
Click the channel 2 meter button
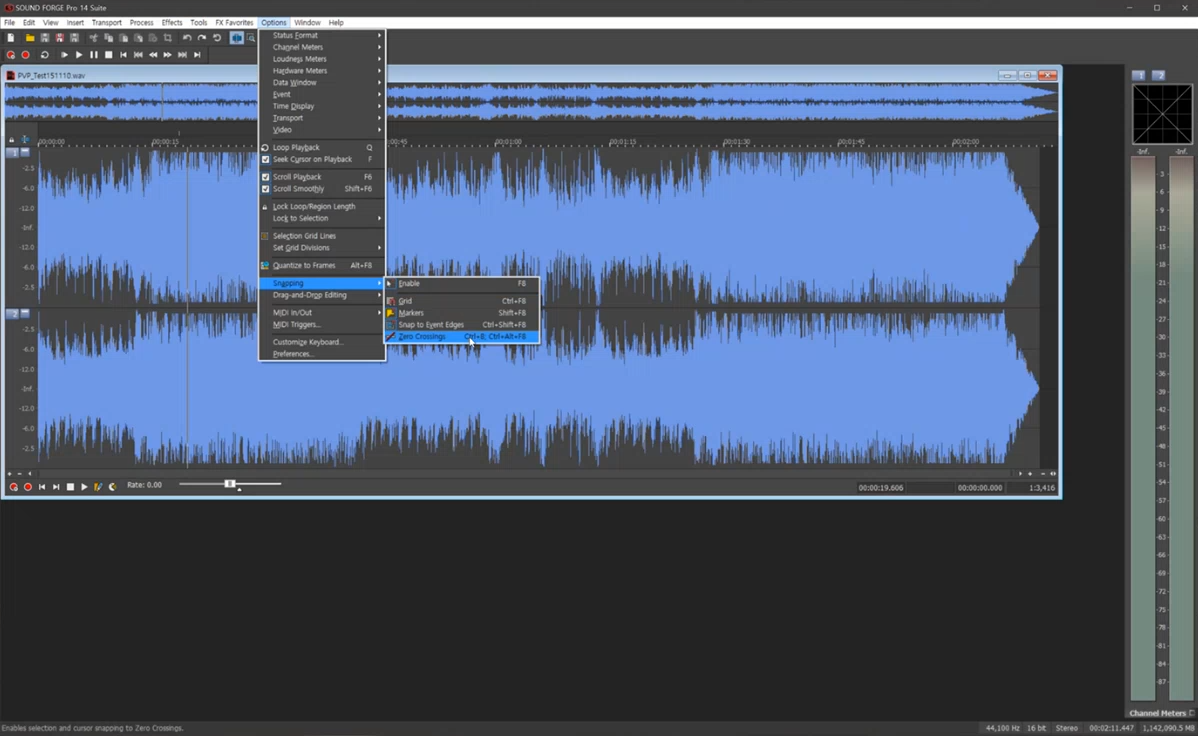click(x=1158, y=75)
